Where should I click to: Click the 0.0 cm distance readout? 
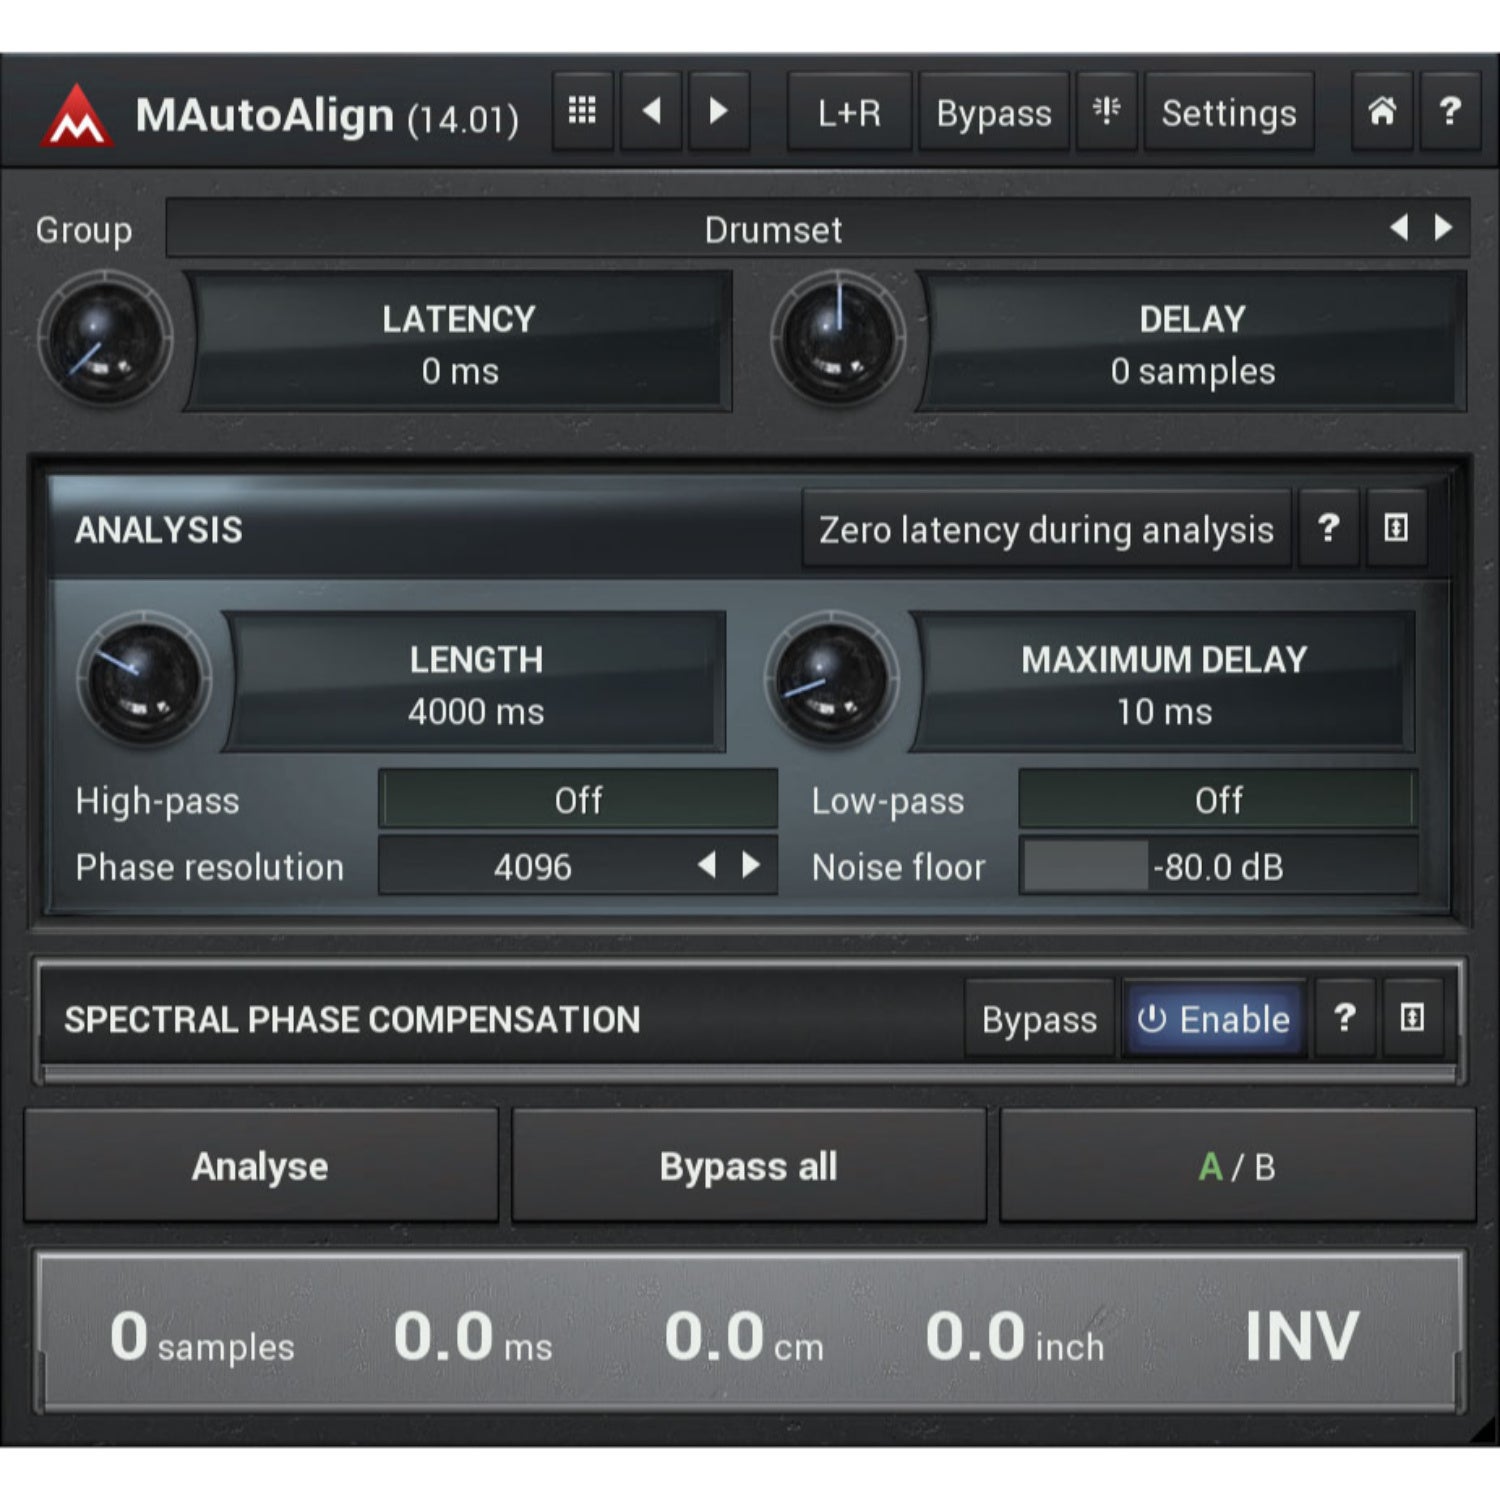tap(744, 1336)
